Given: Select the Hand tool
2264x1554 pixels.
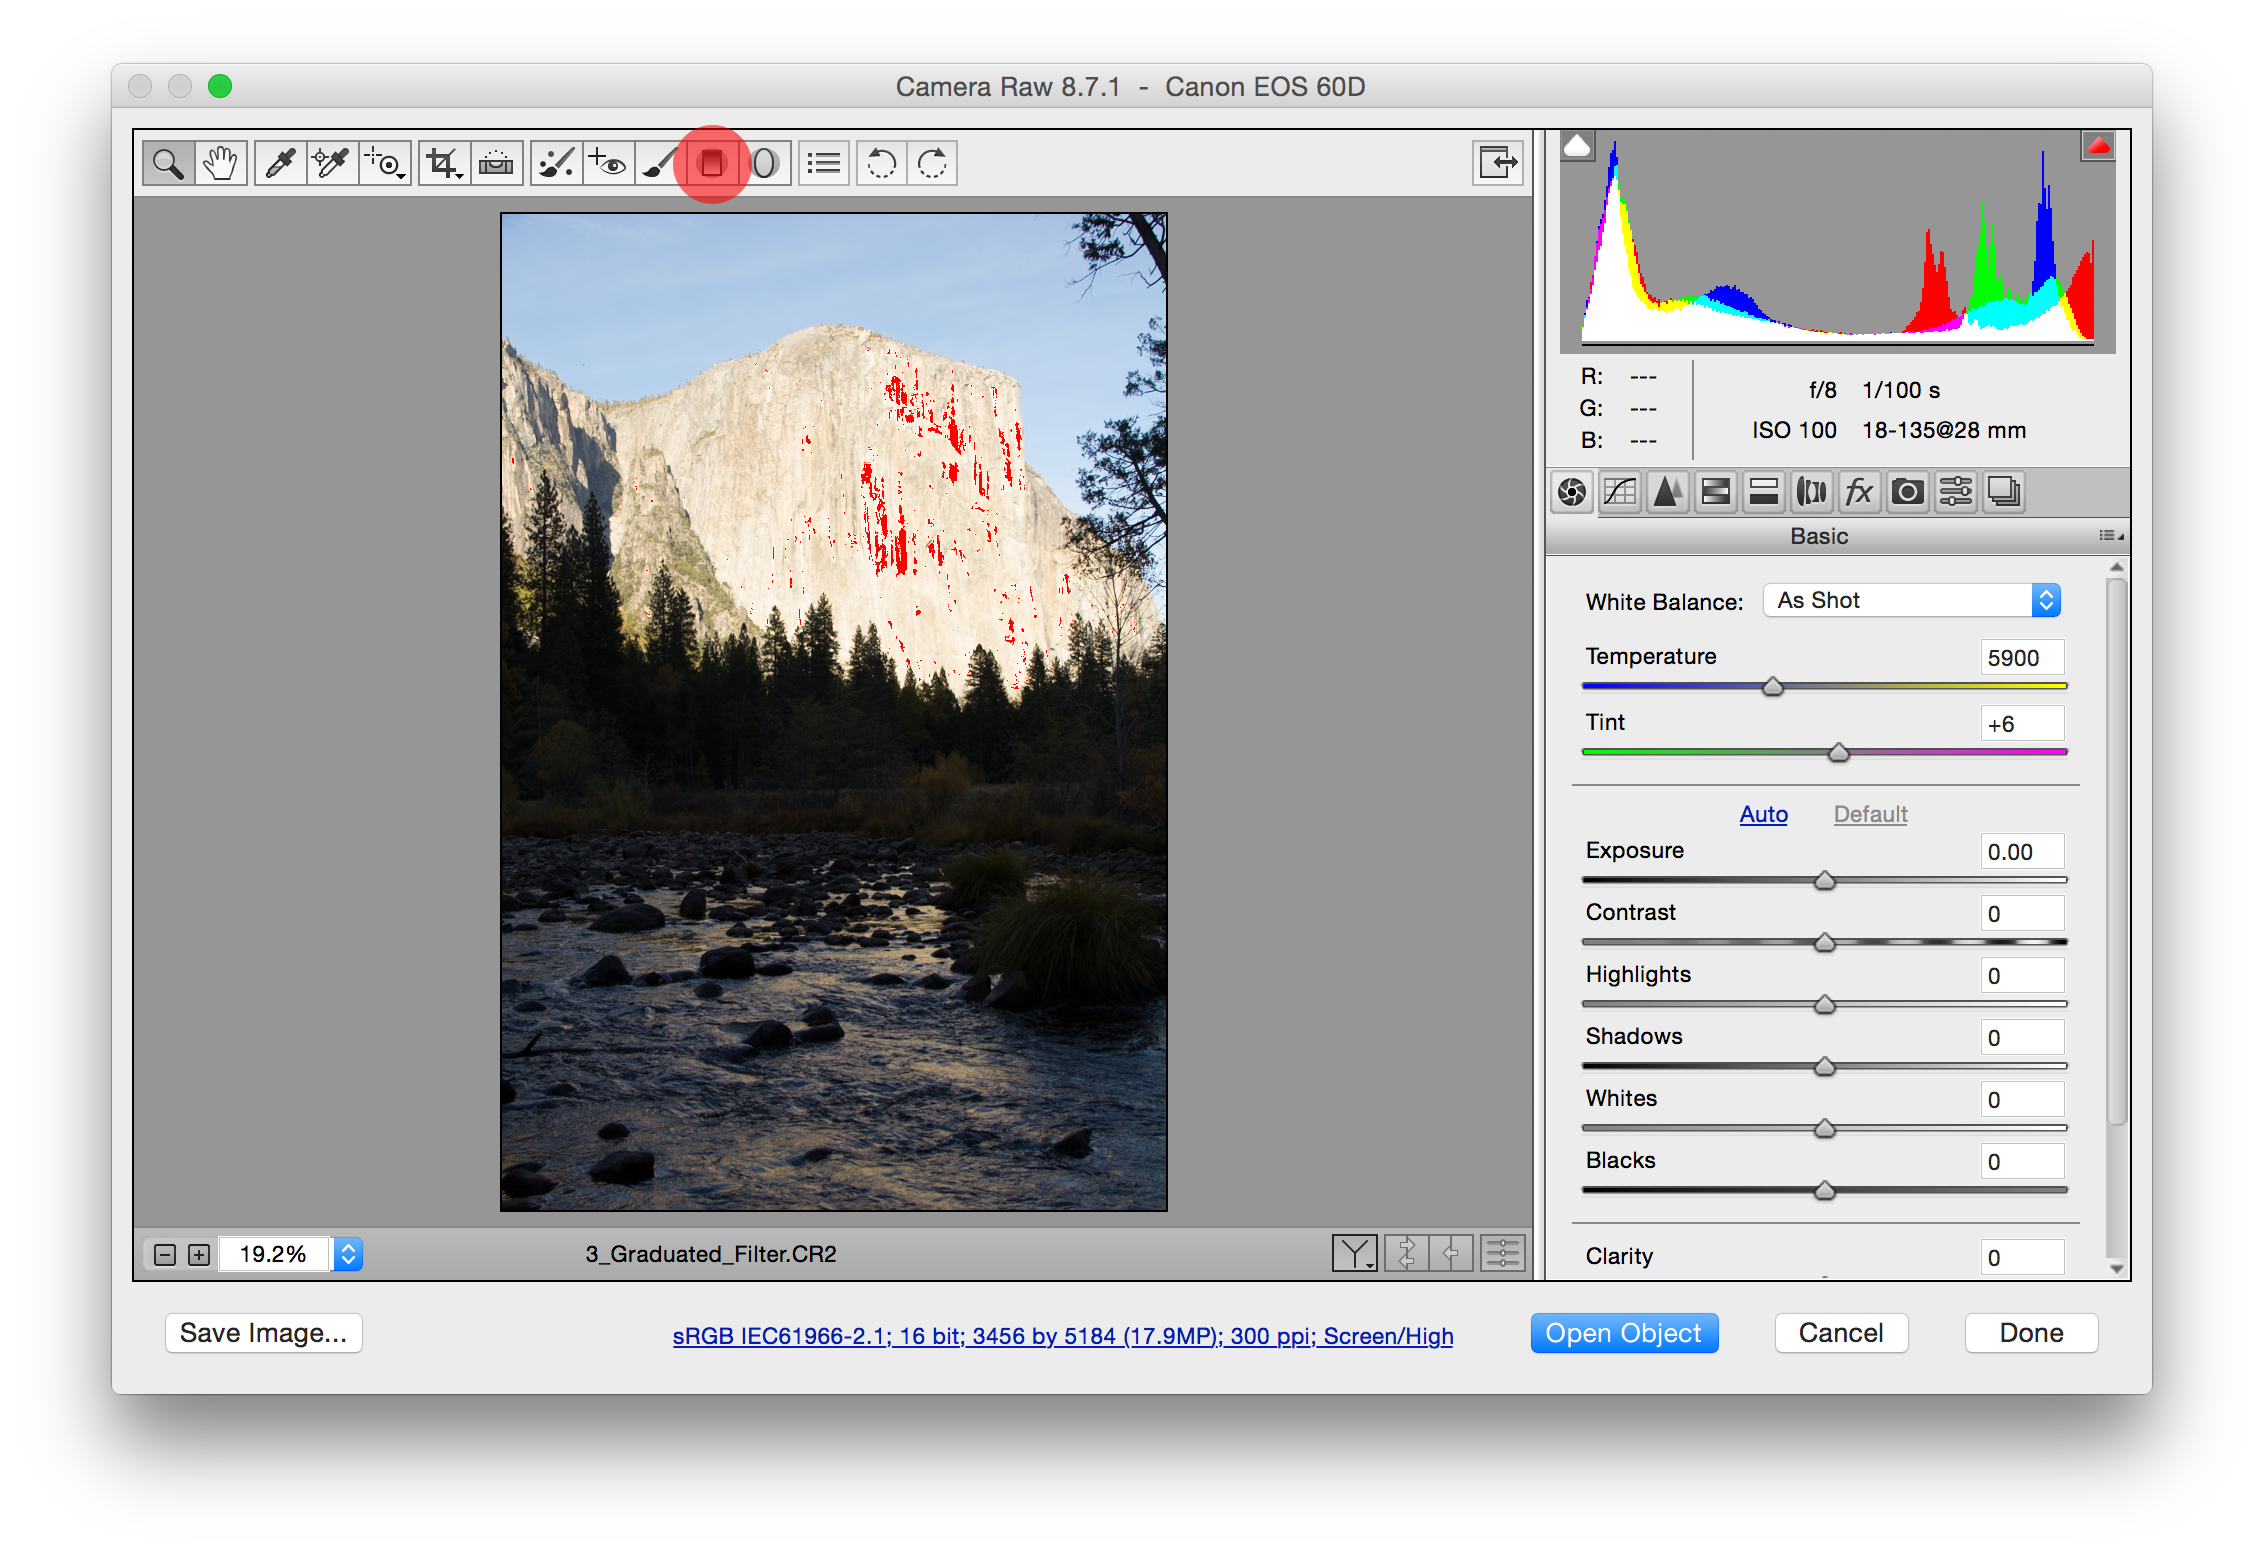Looking at the screenshot, I should (220, 163).
